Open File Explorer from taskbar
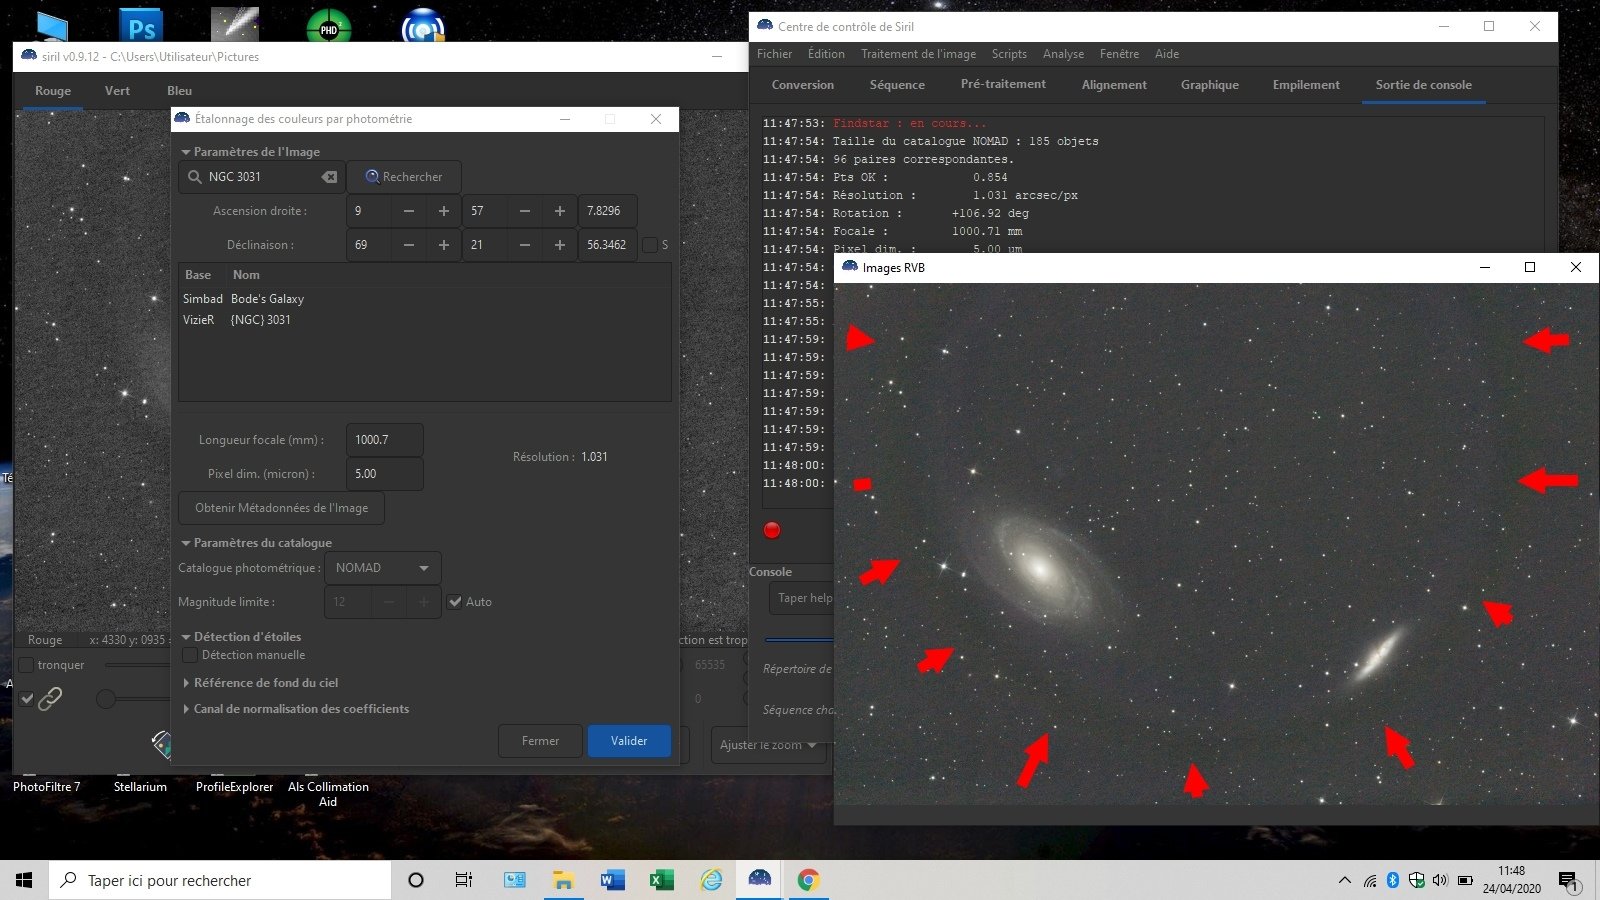 point(563,880)
